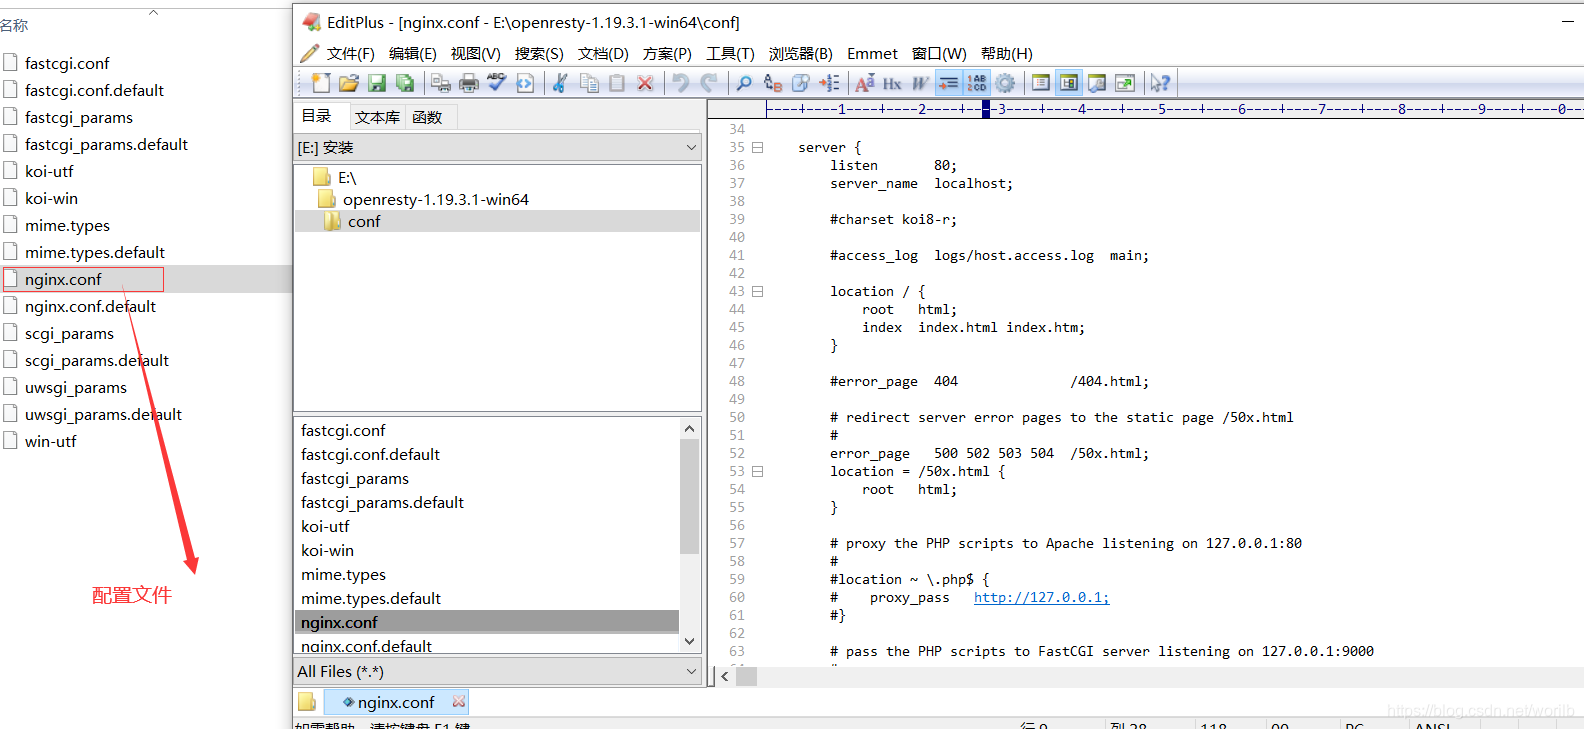The height and width of the screenshot is (729, 1584).
Task: Toggle the Output Window icon
Action: 1097,83
